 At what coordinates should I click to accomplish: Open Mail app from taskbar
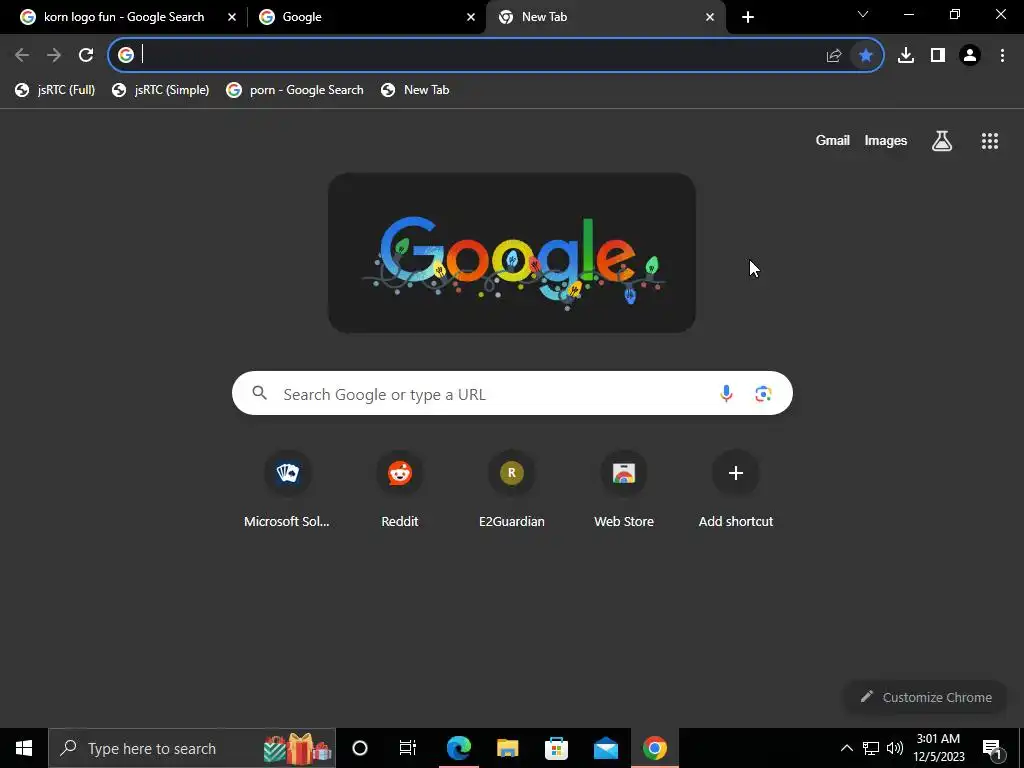click(605, 748)
